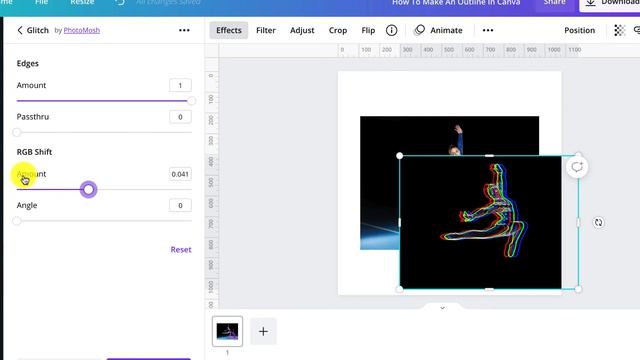The height and width of the screenshot is (360, 640).
Task: Open the Flip options
Action: (x=368, y=30)
